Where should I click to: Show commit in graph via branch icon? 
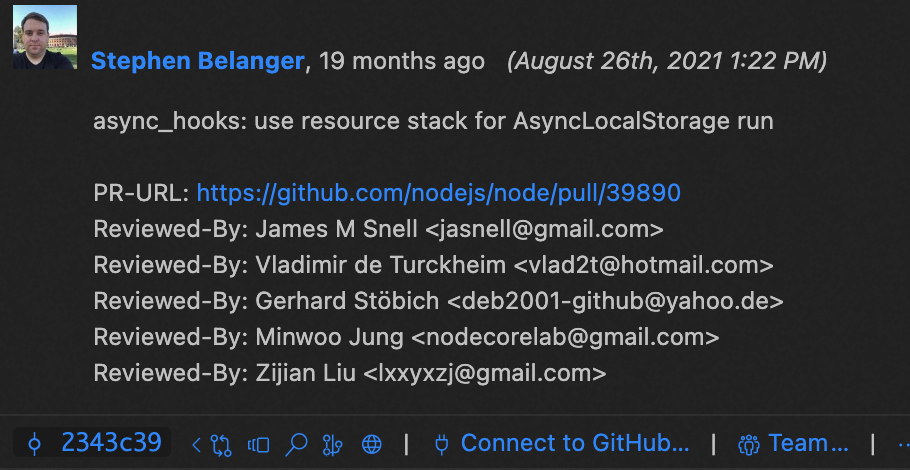(x=333, y=445)
